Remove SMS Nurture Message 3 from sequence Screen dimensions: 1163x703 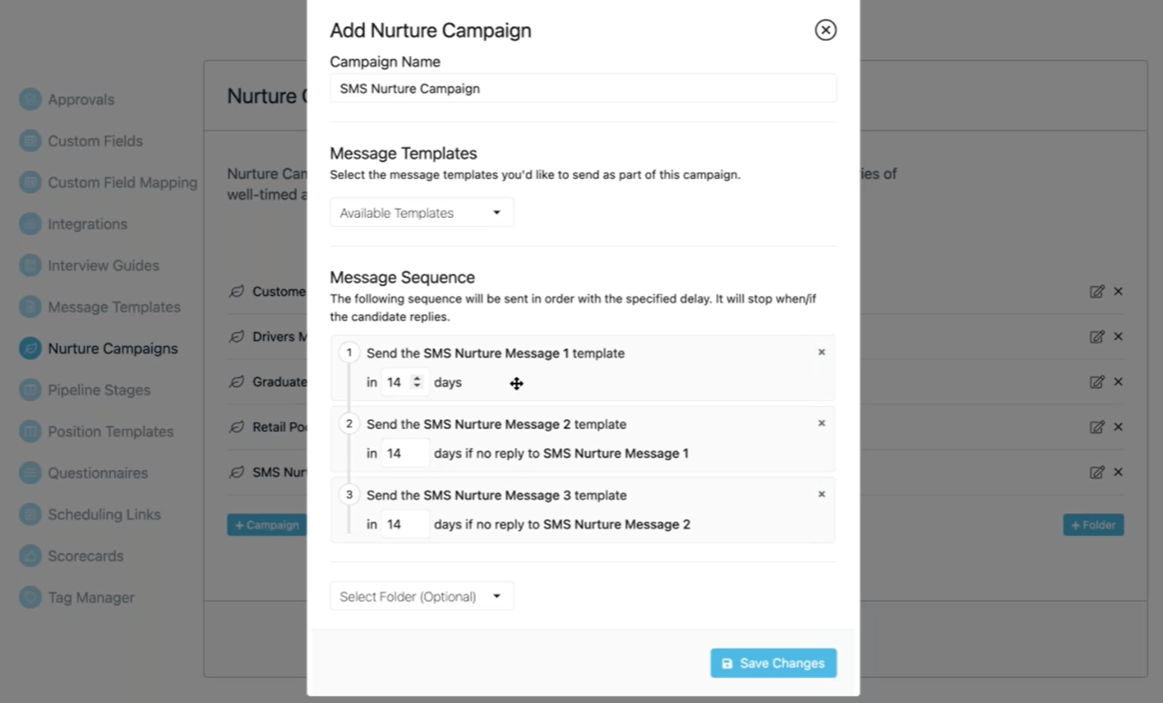822,494
